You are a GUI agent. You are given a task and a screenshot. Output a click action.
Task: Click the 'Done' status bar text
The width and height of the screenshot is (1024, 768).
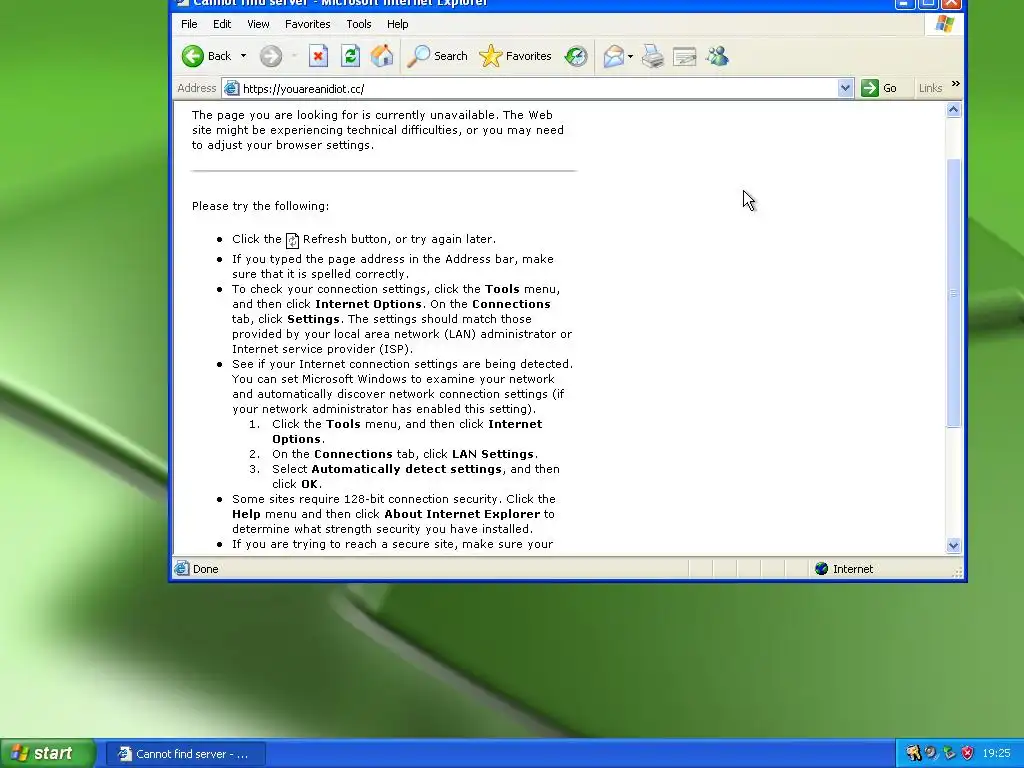pos(206,569)
